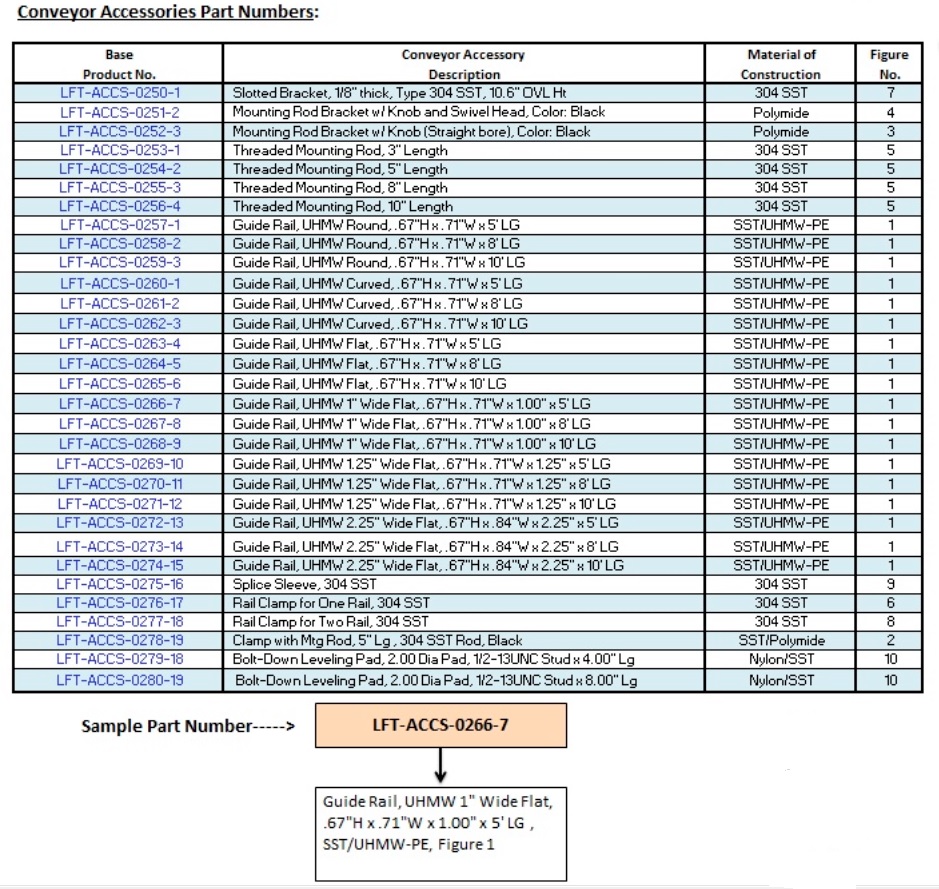The width and height of the screenshot is (939, 889).
Task: Select part number LFT-ACCS-0266-7 in the table
Action: (119, 404)
